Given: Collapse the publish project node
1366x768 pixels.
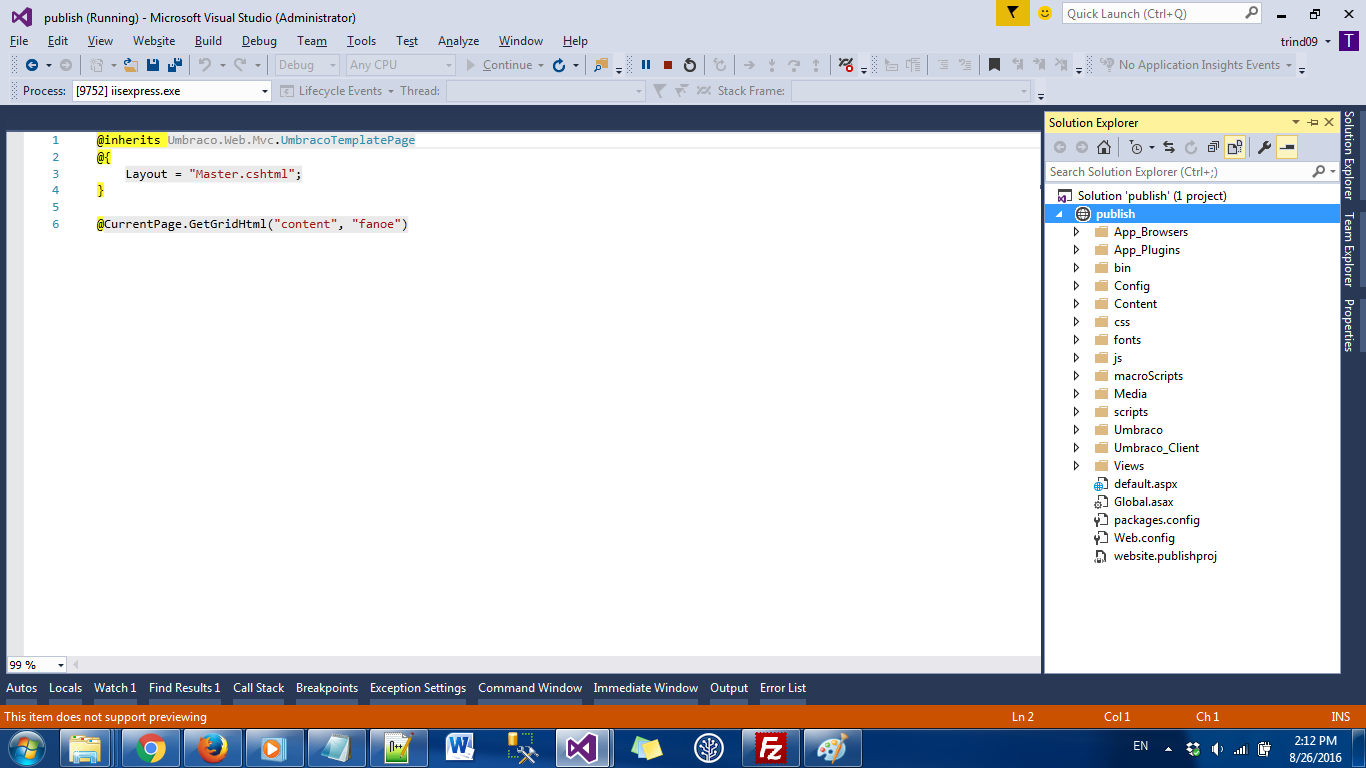Looking at the screenshot, I should click(x=1059, y=214).
